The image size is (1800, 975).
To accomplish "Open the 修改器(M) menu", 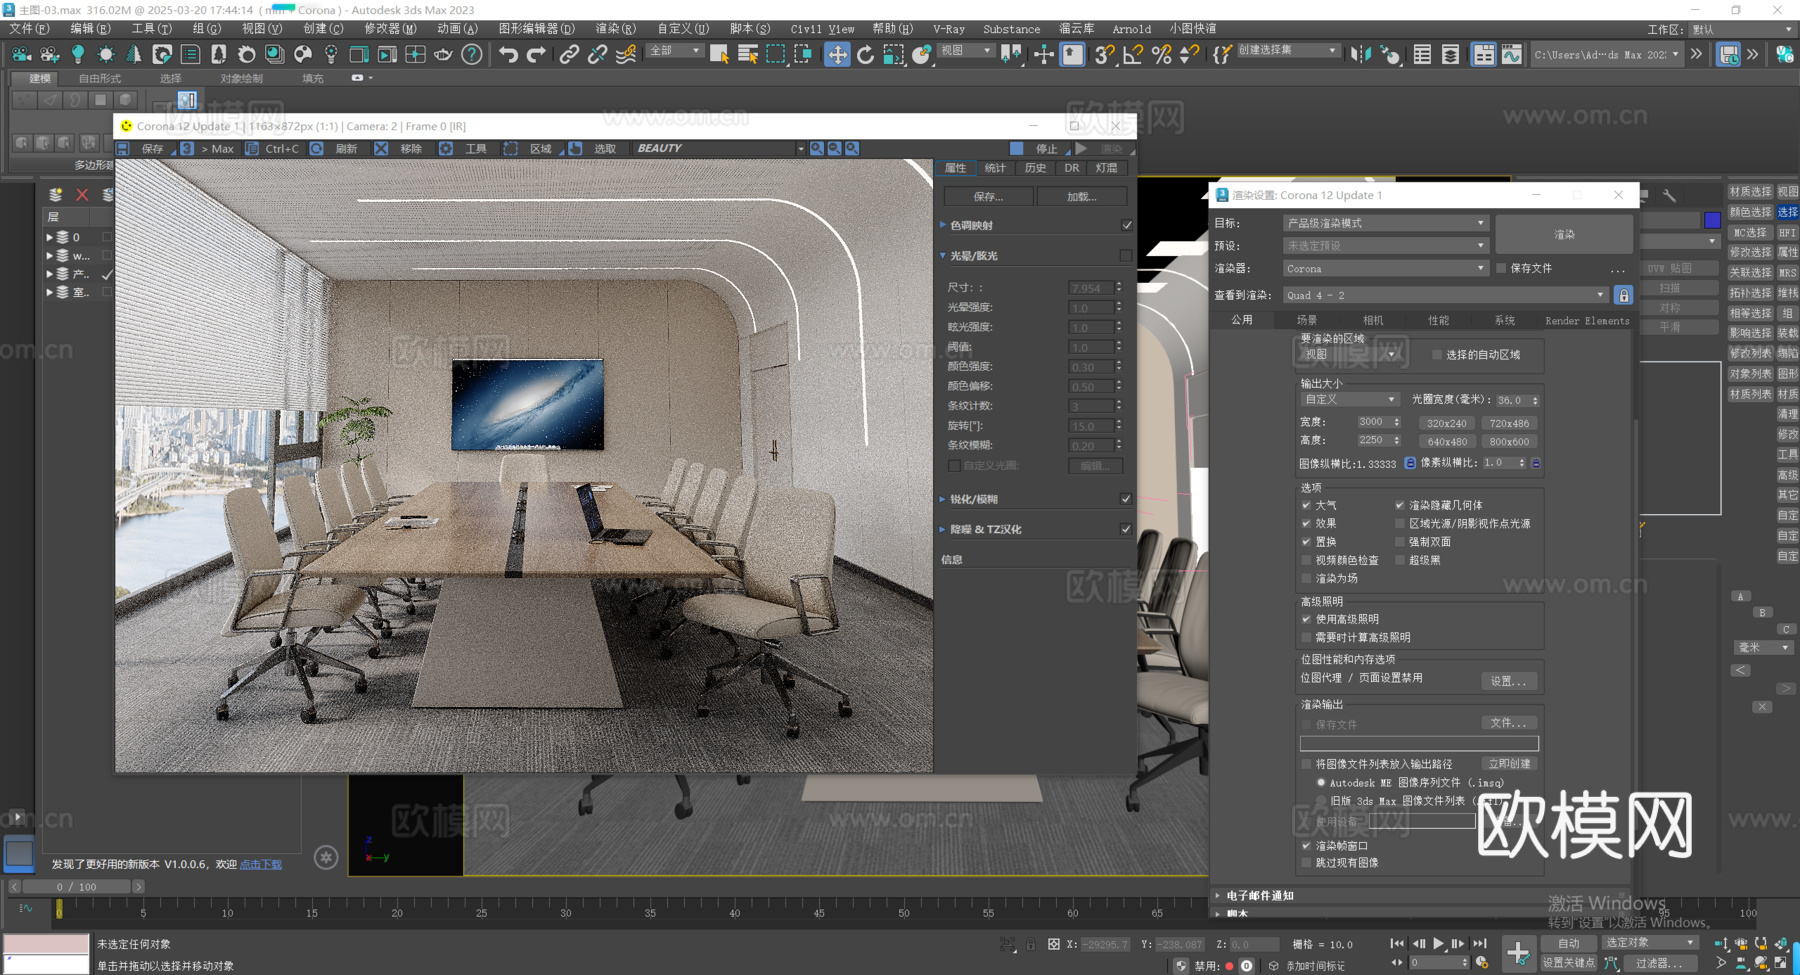I will point(390,29).
